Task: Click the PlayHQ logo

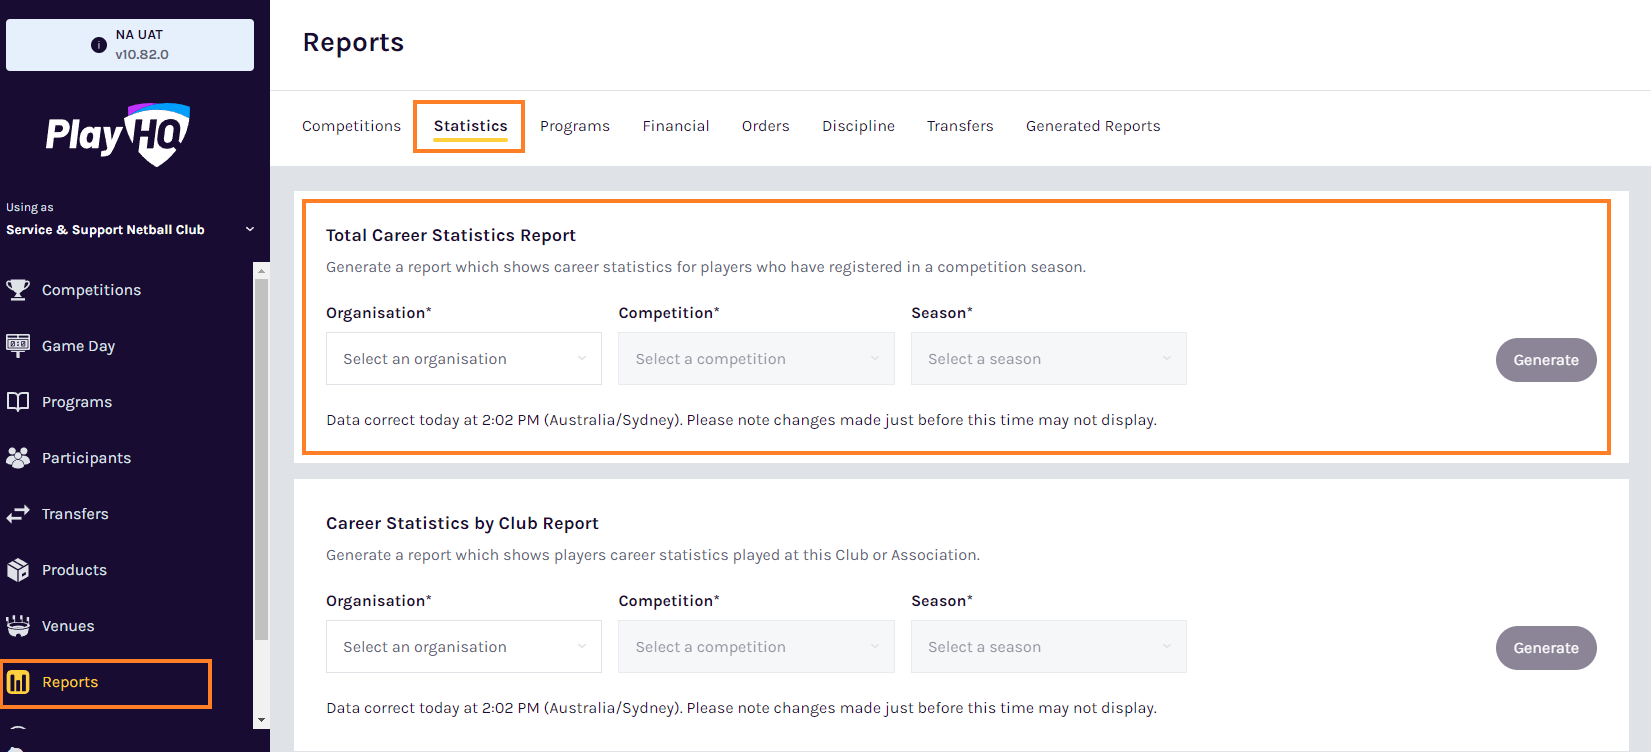Action: click(118, 134)
